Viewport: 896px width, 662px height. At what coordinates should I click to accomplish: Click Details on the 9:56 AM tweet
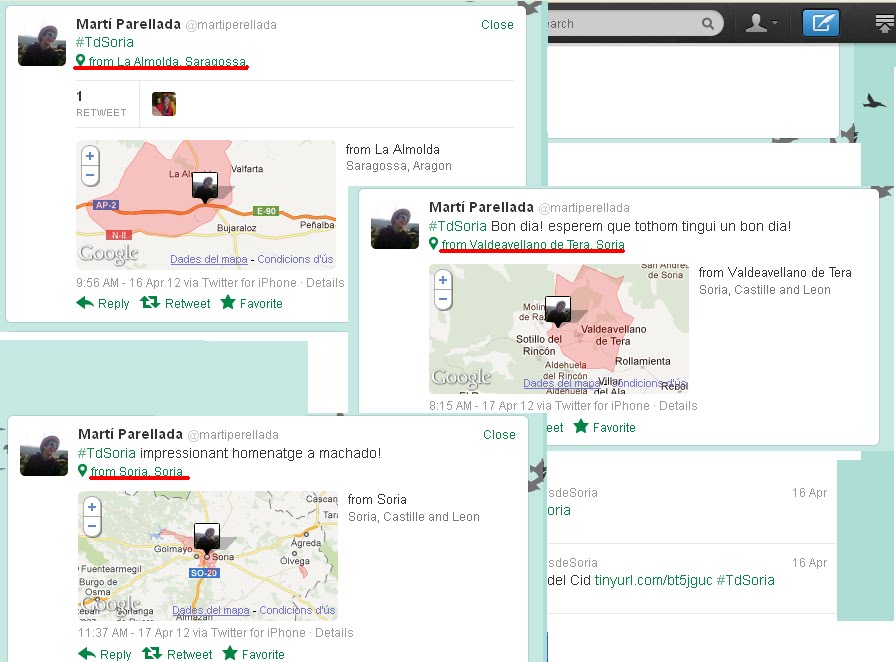(x=325, y=283)
